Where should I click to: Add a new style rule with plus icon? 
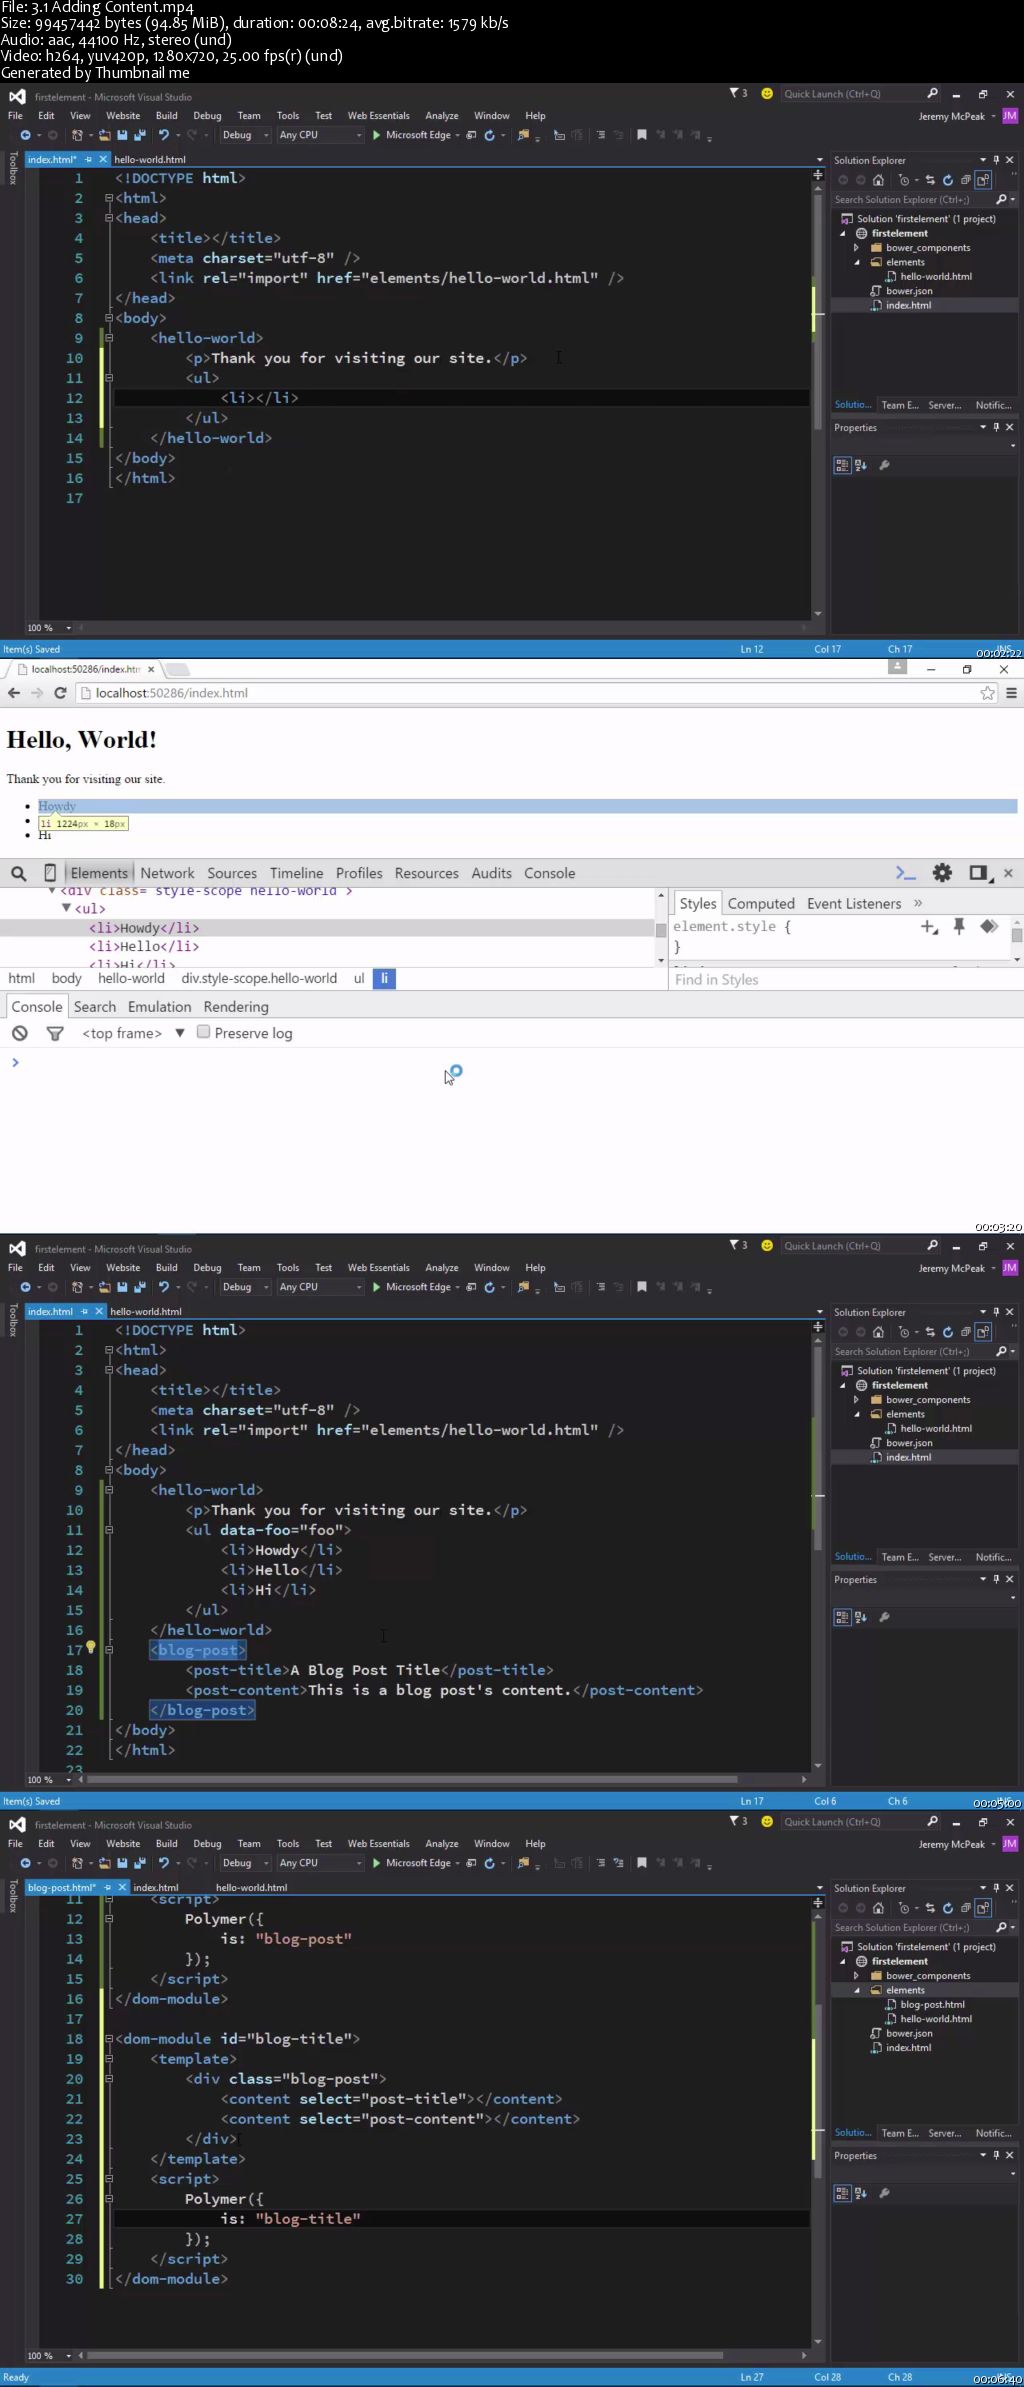(x=929, y=927)
